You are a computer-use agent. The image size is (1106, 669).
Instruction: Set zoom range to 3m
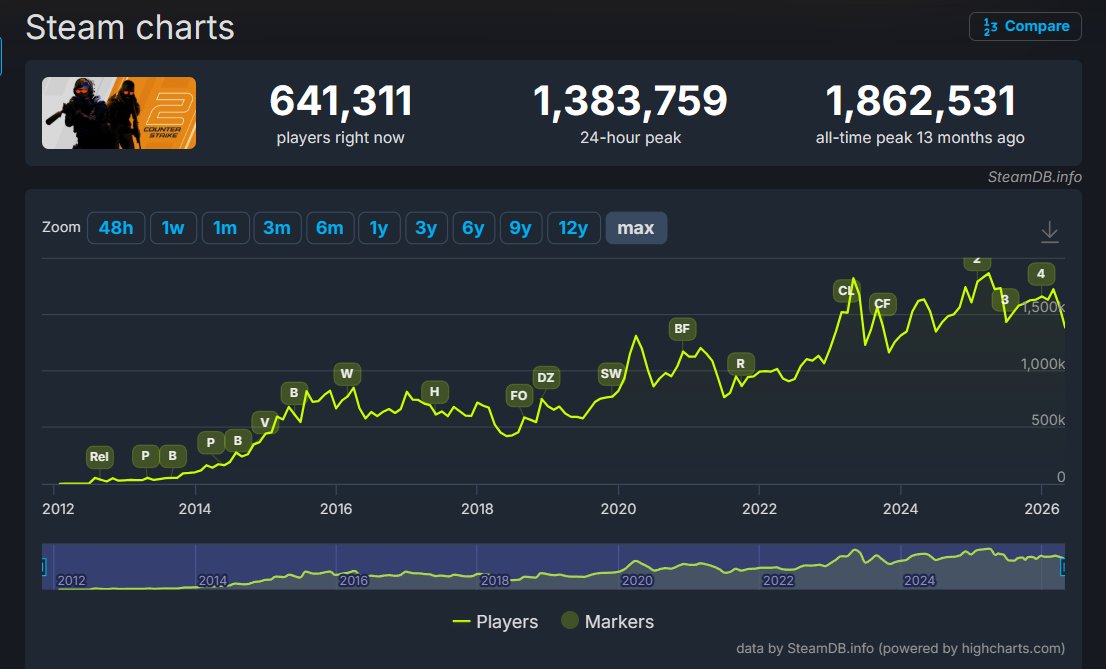277,228
